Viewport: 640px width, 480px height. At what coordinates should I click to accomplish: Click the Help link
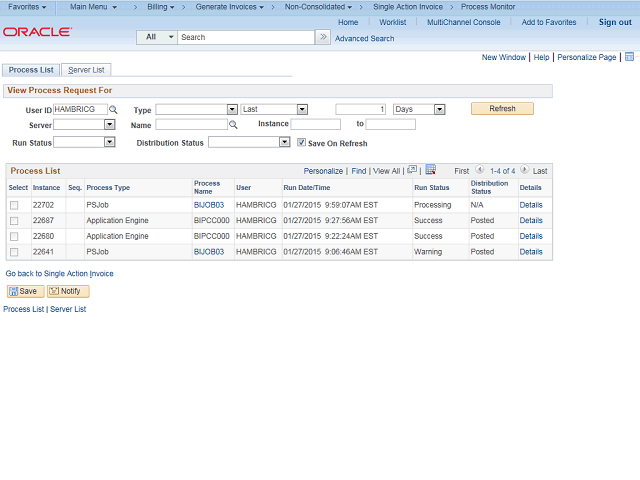tap(541, 57)
